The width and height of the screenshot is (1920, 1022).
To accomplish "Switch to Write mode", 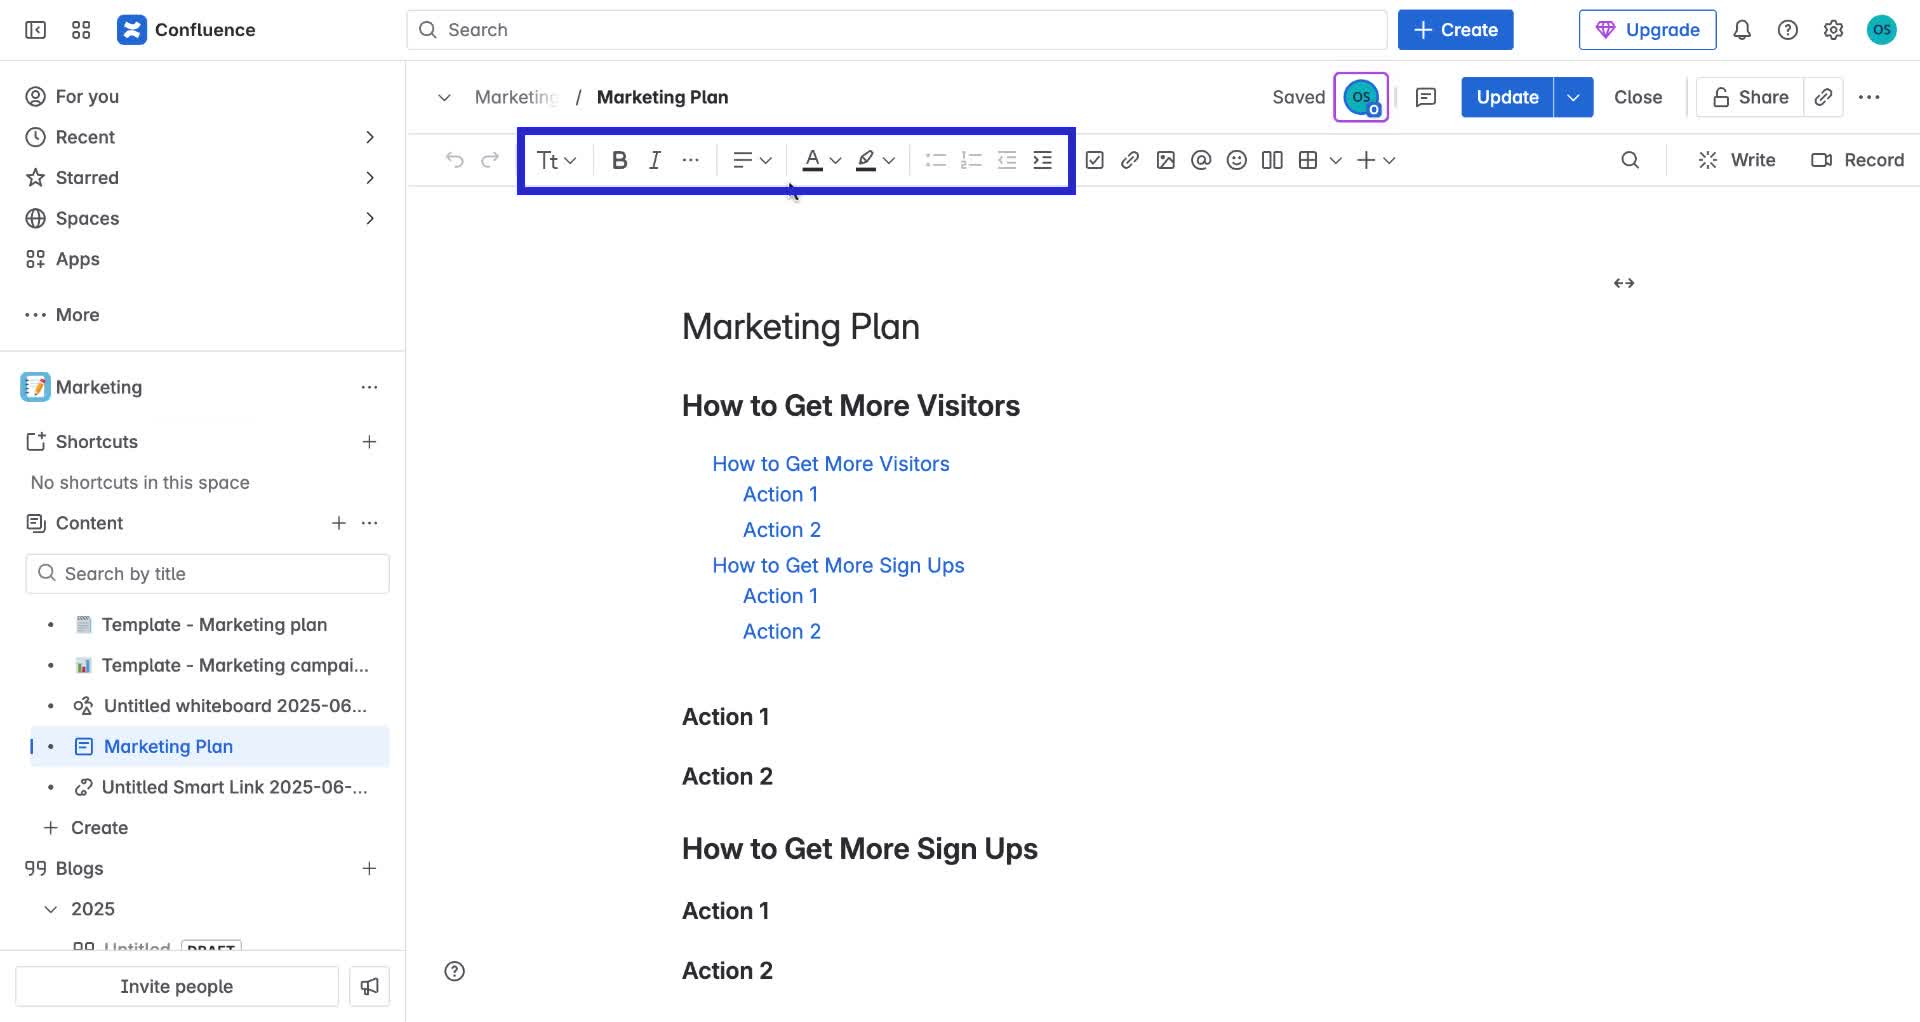I will [1737, 159].
